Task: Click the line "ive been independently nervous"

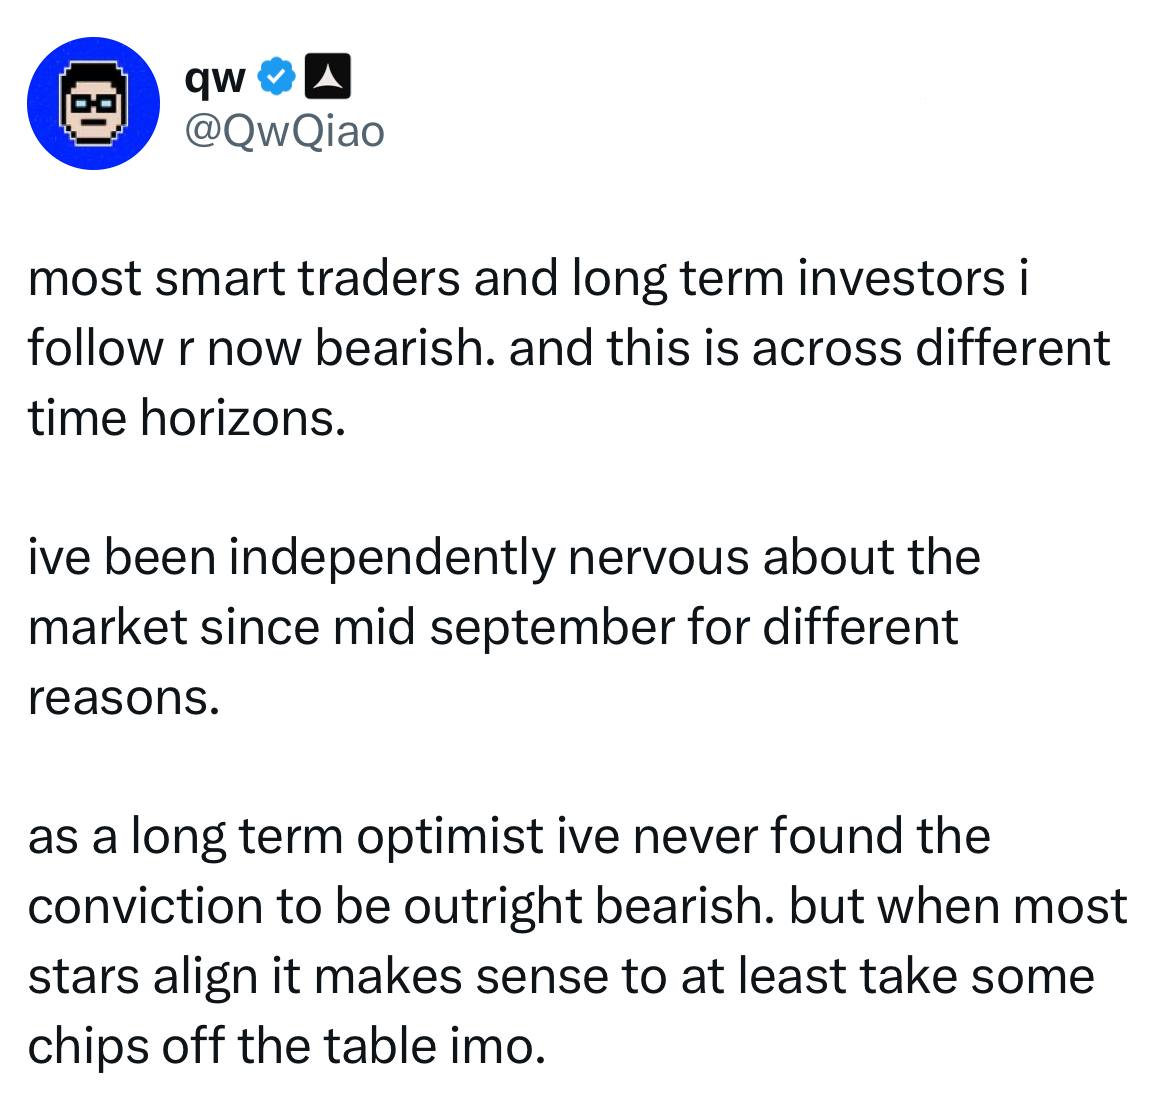Action: pos(504,558)
